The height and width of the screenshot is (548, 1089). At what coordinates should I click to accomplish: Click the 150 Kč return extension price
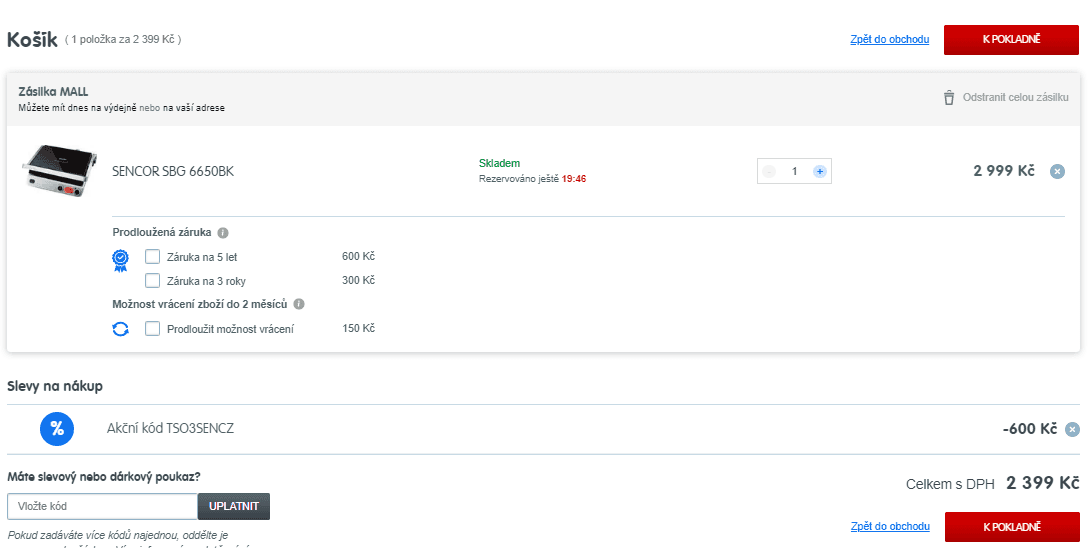point(358,329)
